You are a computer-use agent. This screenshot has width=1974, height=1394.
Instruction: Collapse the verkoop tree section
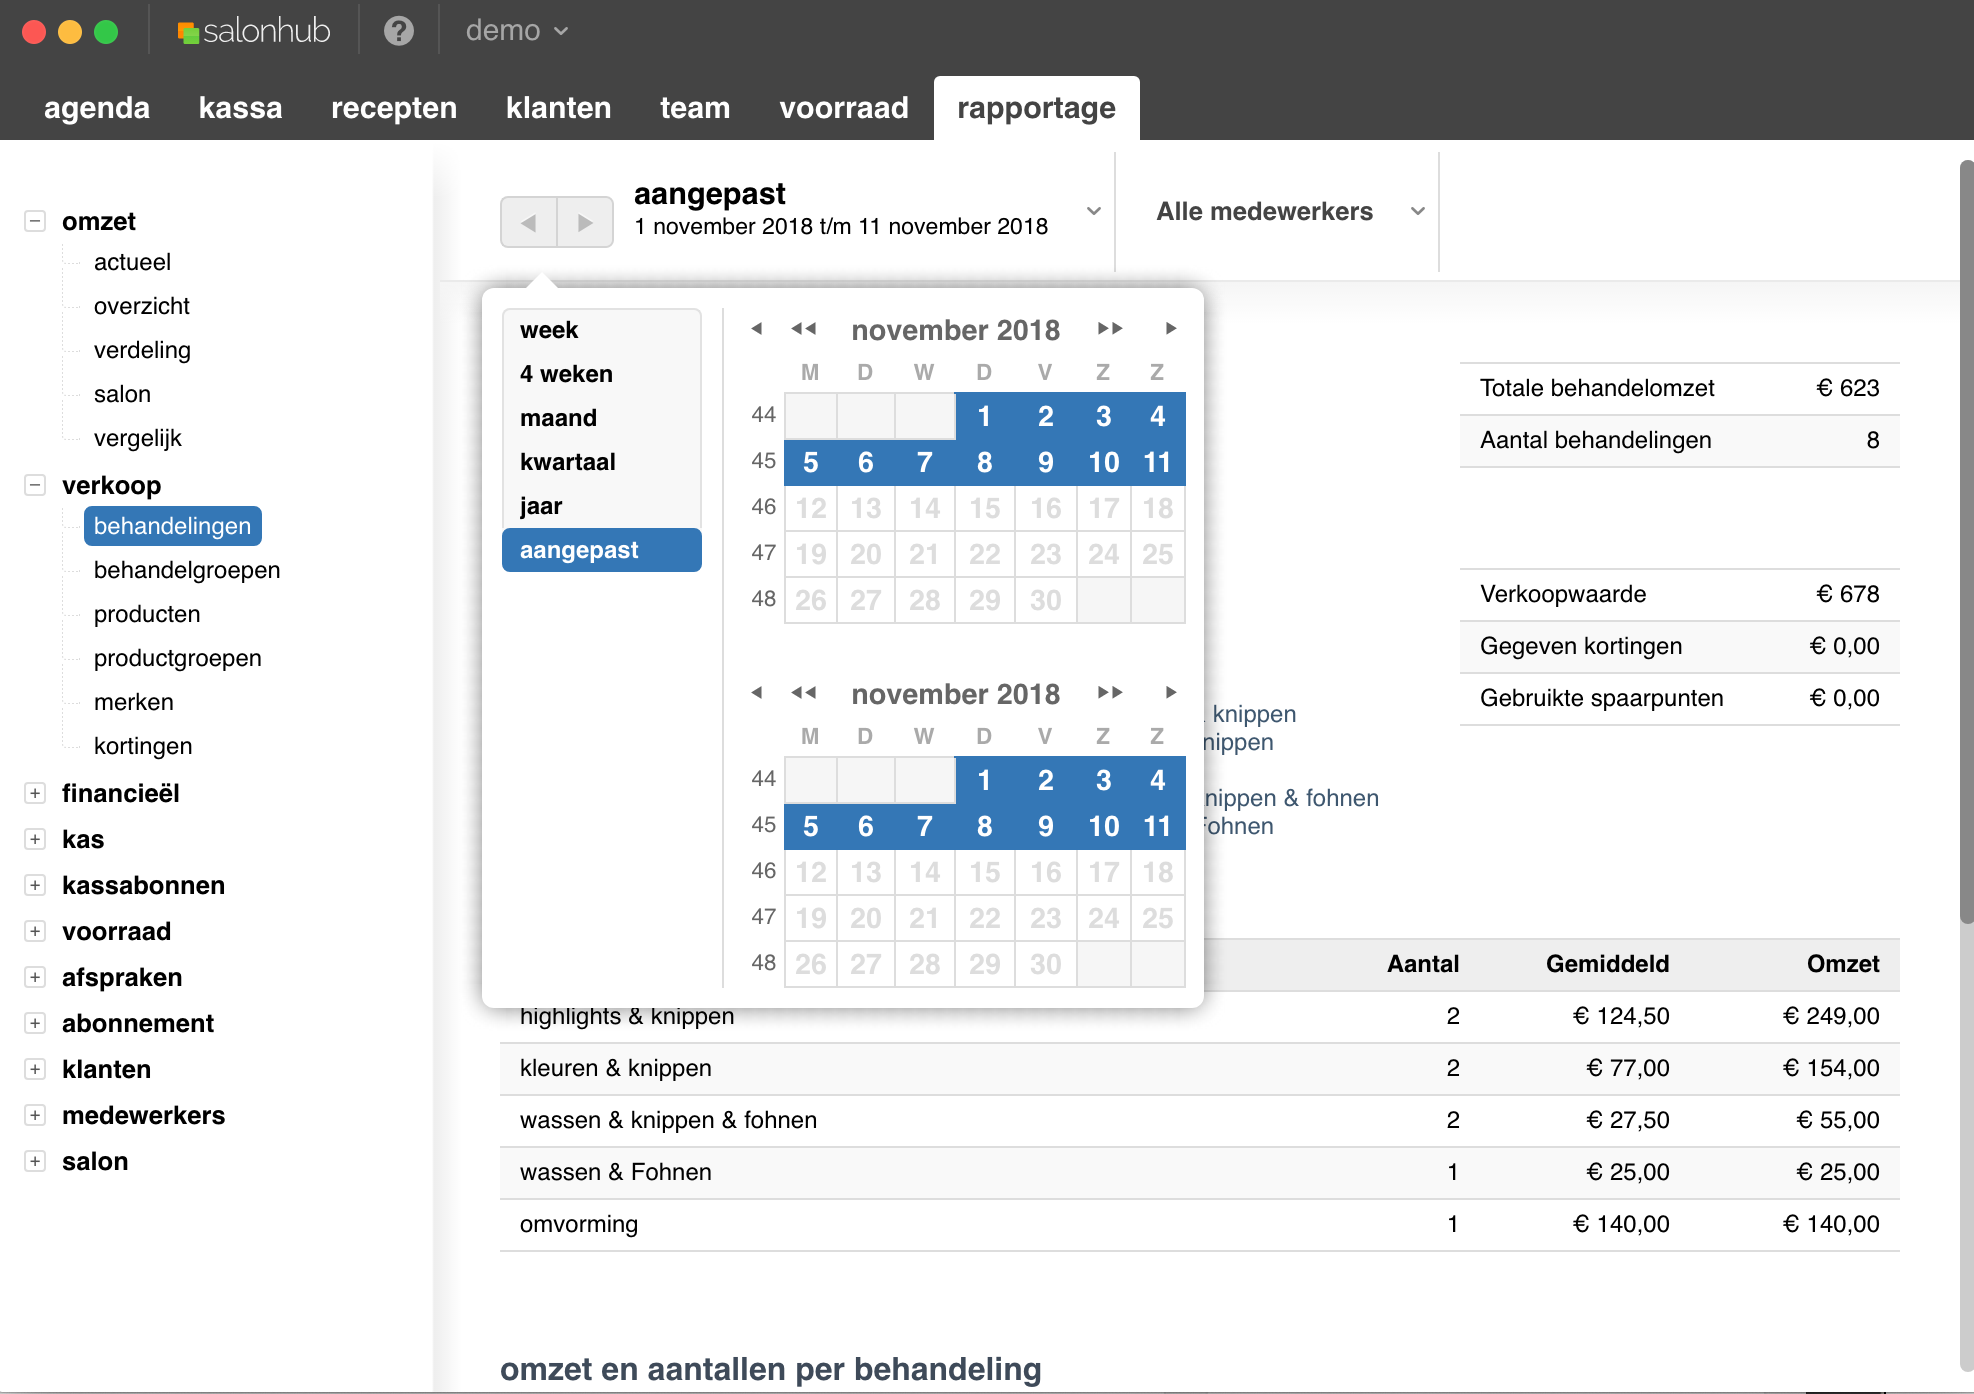tap(35, 485)
